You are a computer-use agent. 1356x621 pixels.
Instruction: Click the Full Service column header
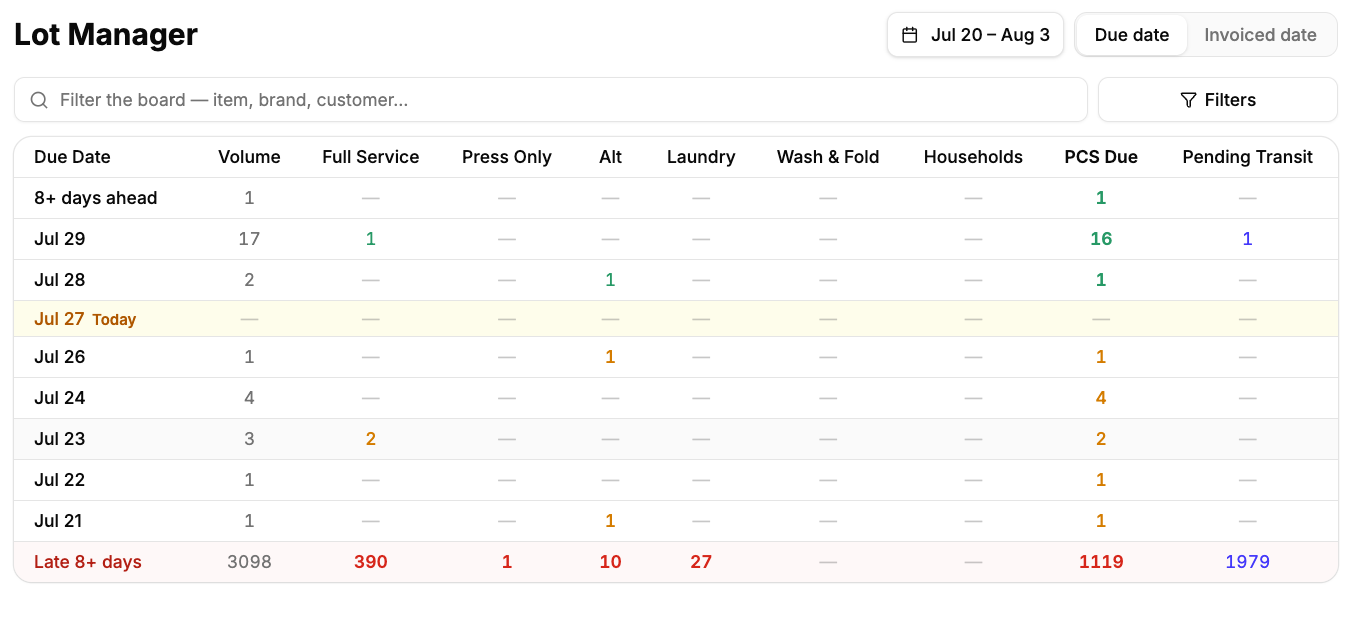[370, 157]
